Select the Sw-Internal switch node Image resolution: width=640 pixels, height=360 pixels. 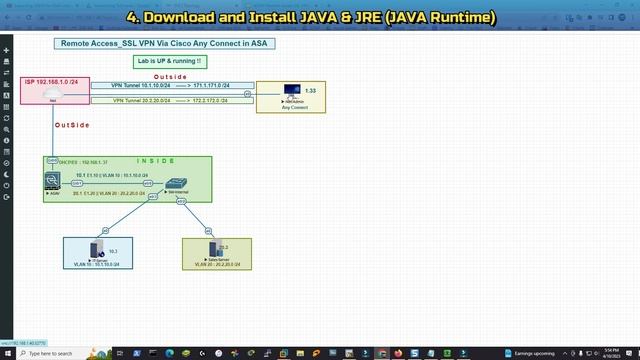click(x=176, y=183)
